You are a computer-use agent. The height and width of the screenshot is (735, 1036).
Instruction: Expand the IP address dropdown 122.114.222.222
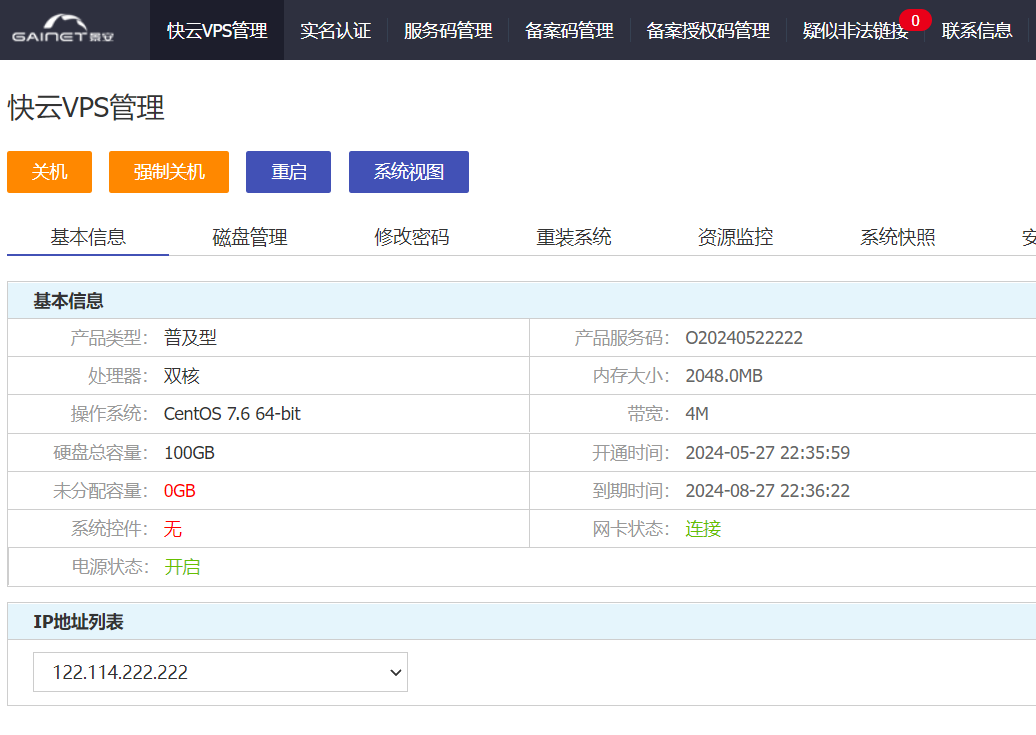pyautogui.click(x=220, y=672)
